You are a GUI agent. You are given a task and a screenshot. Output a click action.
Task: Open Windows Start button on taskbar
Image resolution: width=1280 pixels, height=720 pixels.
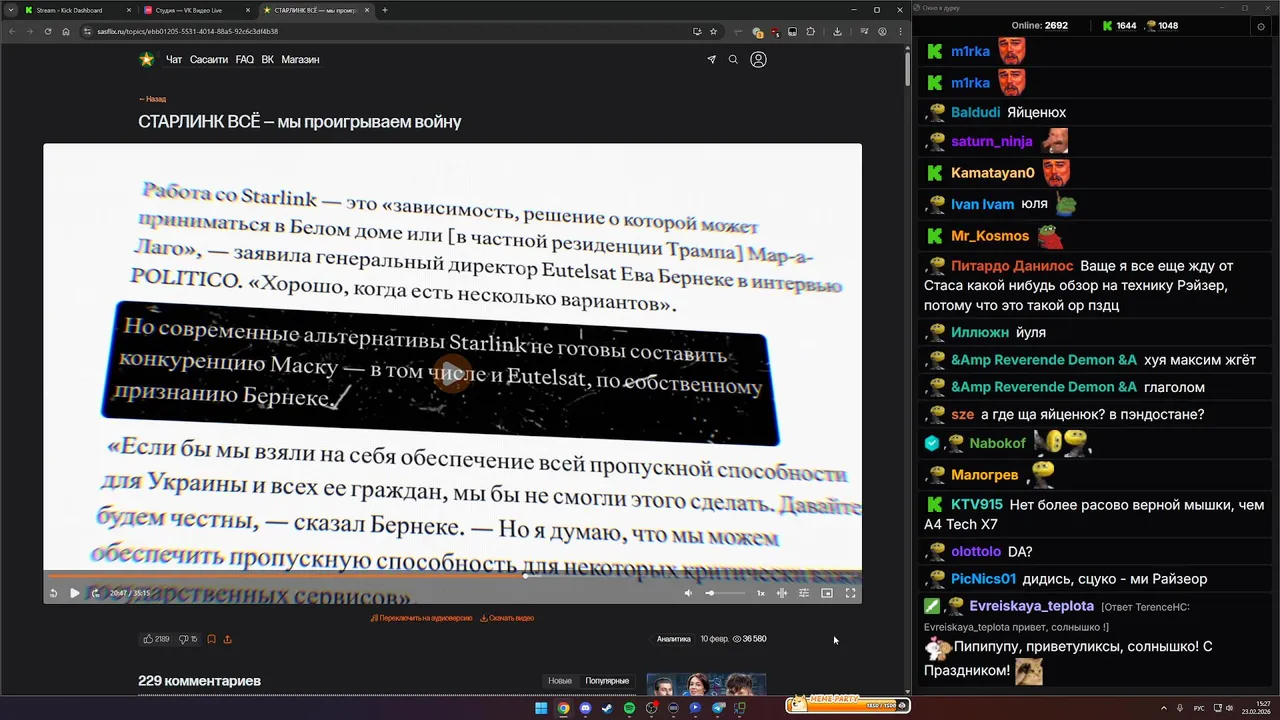click(x=541, y=708)
